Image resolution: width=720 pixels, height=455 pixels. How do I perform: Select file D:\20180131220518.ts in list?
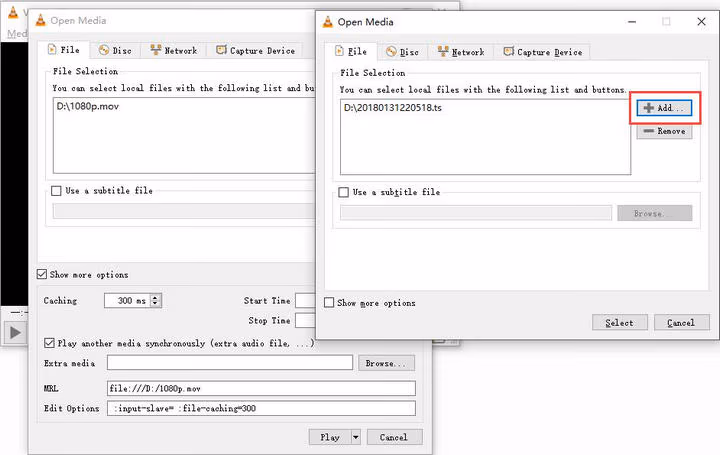coord(393,108)
